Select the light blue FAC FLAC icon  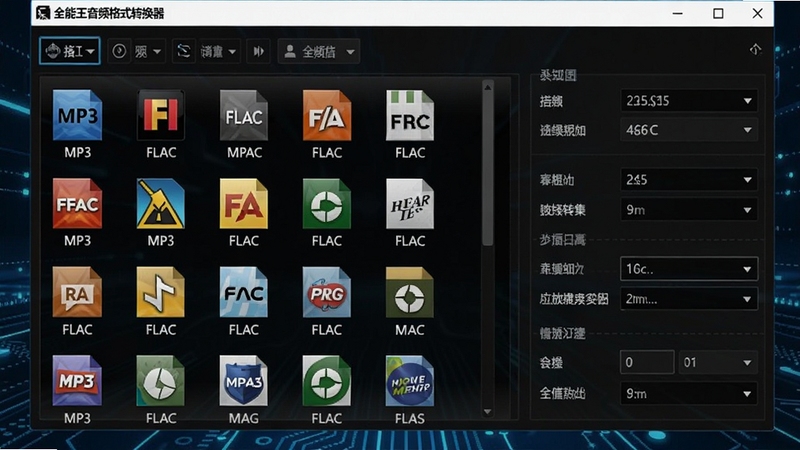point(244,292)
